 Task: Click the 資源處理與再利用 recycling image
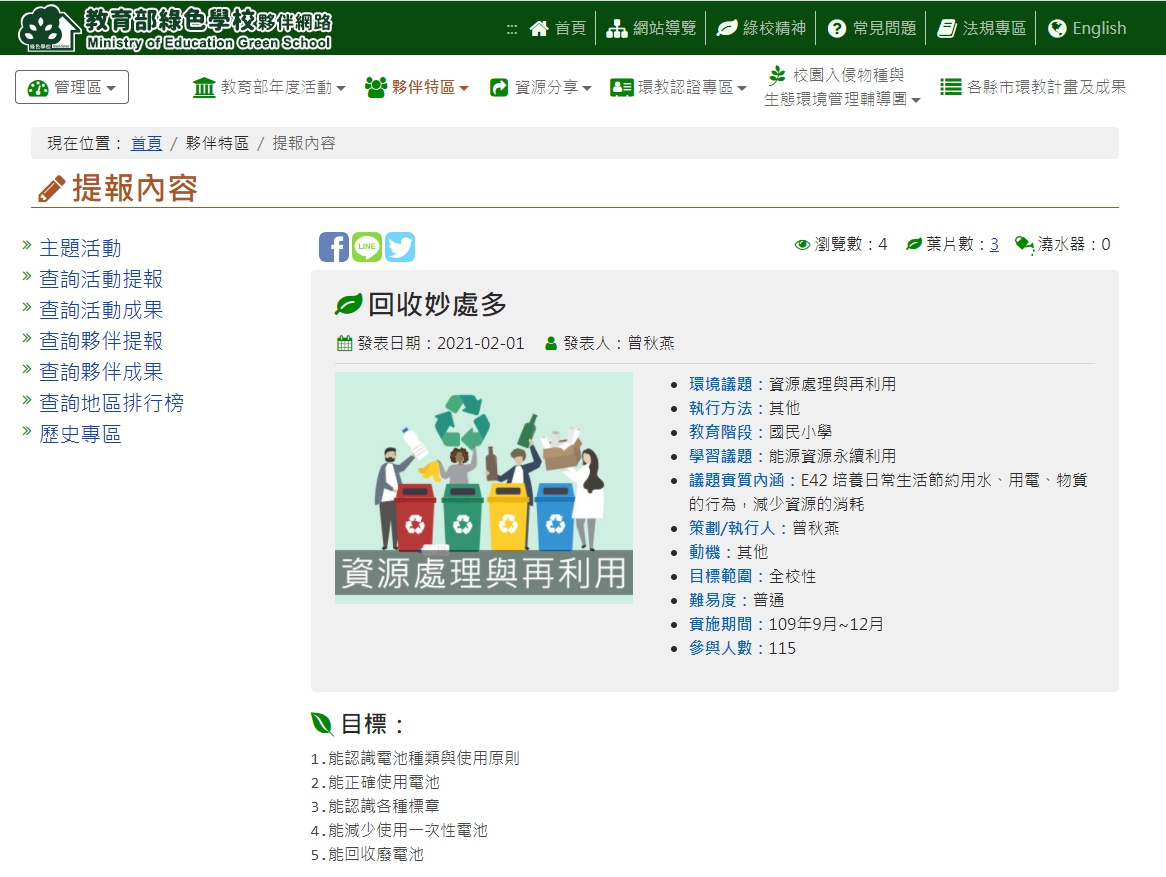(484, 488)
